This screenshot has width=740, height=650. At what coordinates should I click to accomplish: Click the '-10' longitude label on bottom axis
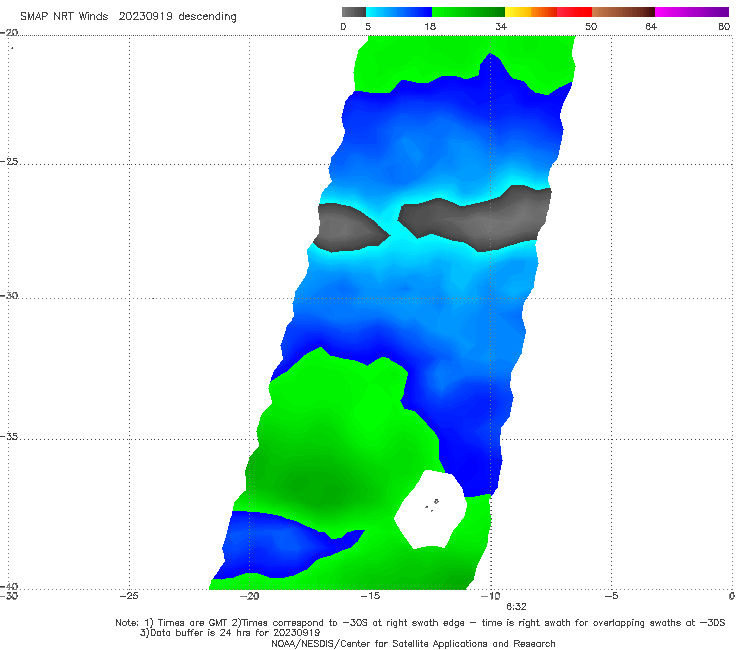[490, 596]
